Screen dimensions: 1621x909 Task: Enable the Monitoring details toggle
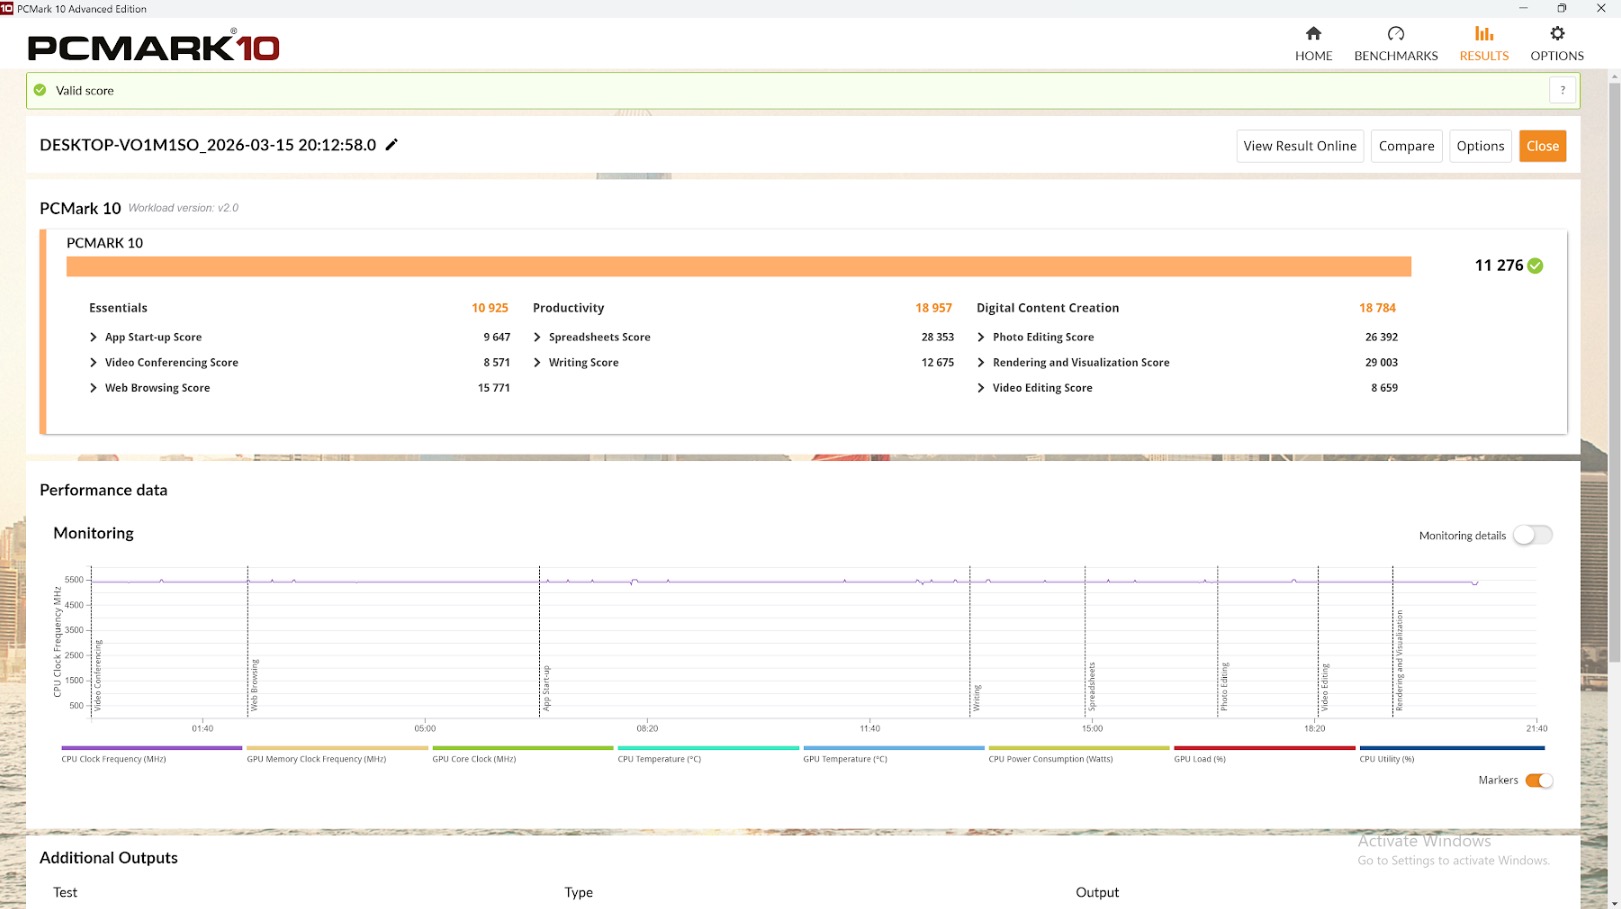(x=1532, y=536)
